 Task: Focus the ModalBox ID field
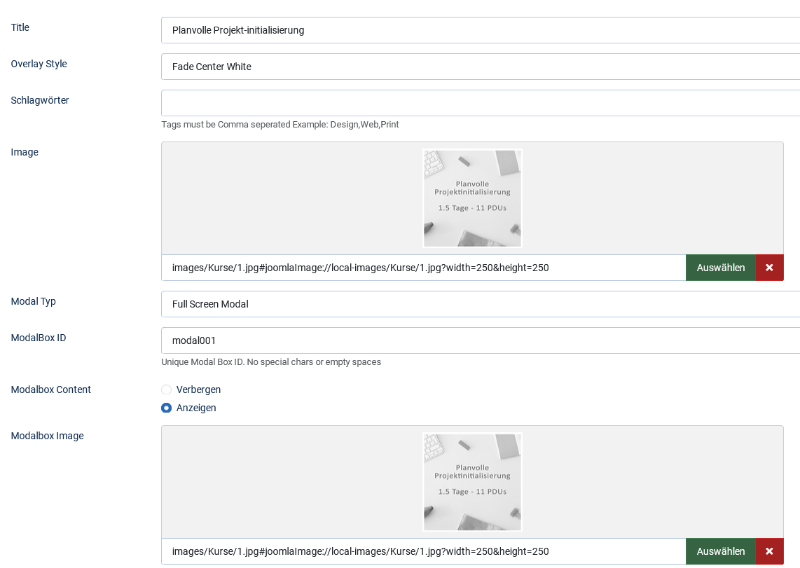(x=481, y=340)
